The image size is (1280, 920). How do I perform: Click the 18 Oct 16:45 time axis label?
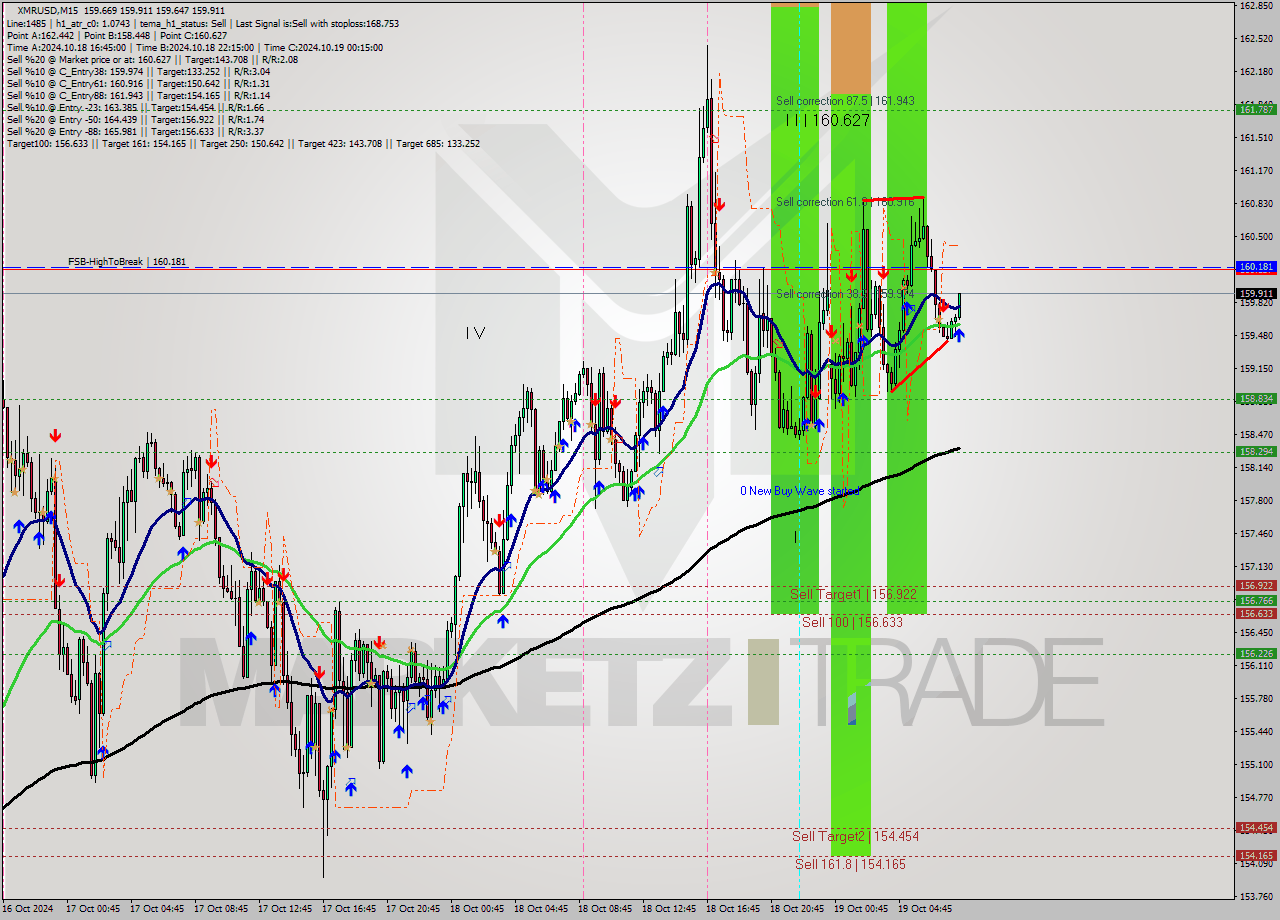[731, 909]
